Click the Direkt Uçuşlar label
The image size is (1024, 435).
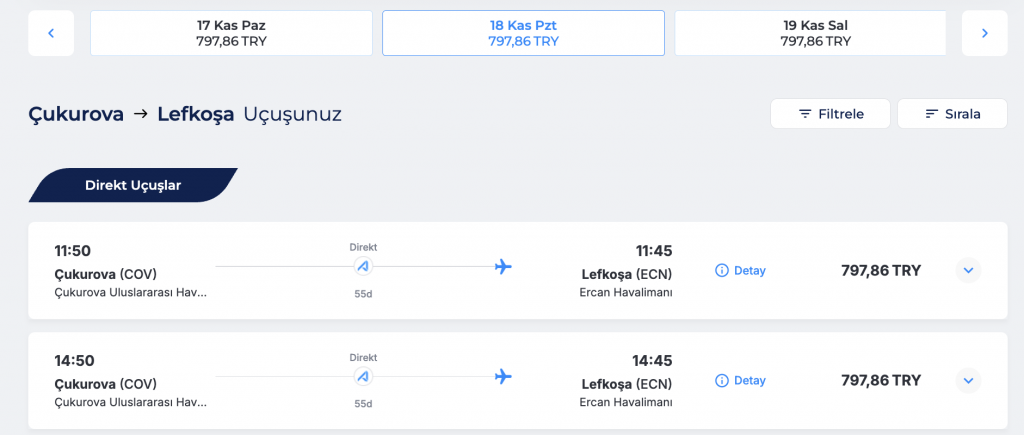(x=133, y=185)
